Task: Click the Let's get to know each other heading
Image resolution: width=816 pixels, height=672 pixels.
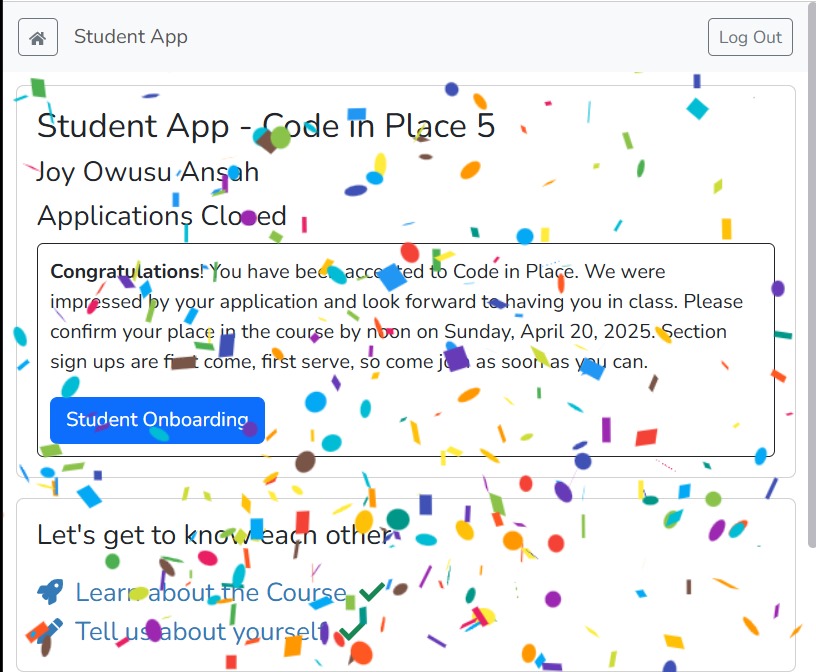Action: (x=214, y=535)
